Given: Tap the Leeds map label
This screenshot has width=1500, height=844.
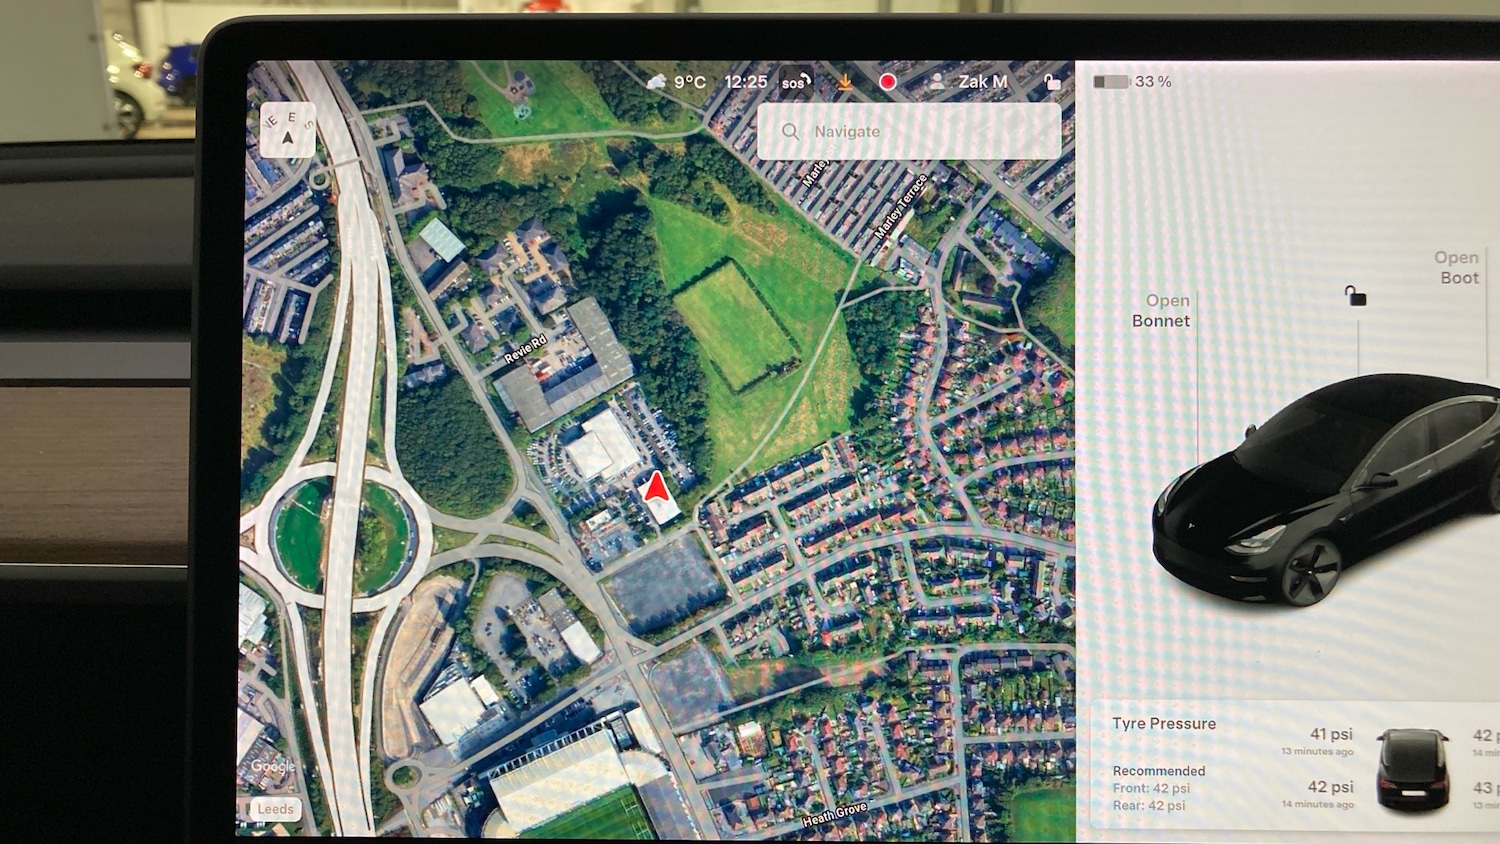Looking at the screenshot, I should tap(275, 809).
